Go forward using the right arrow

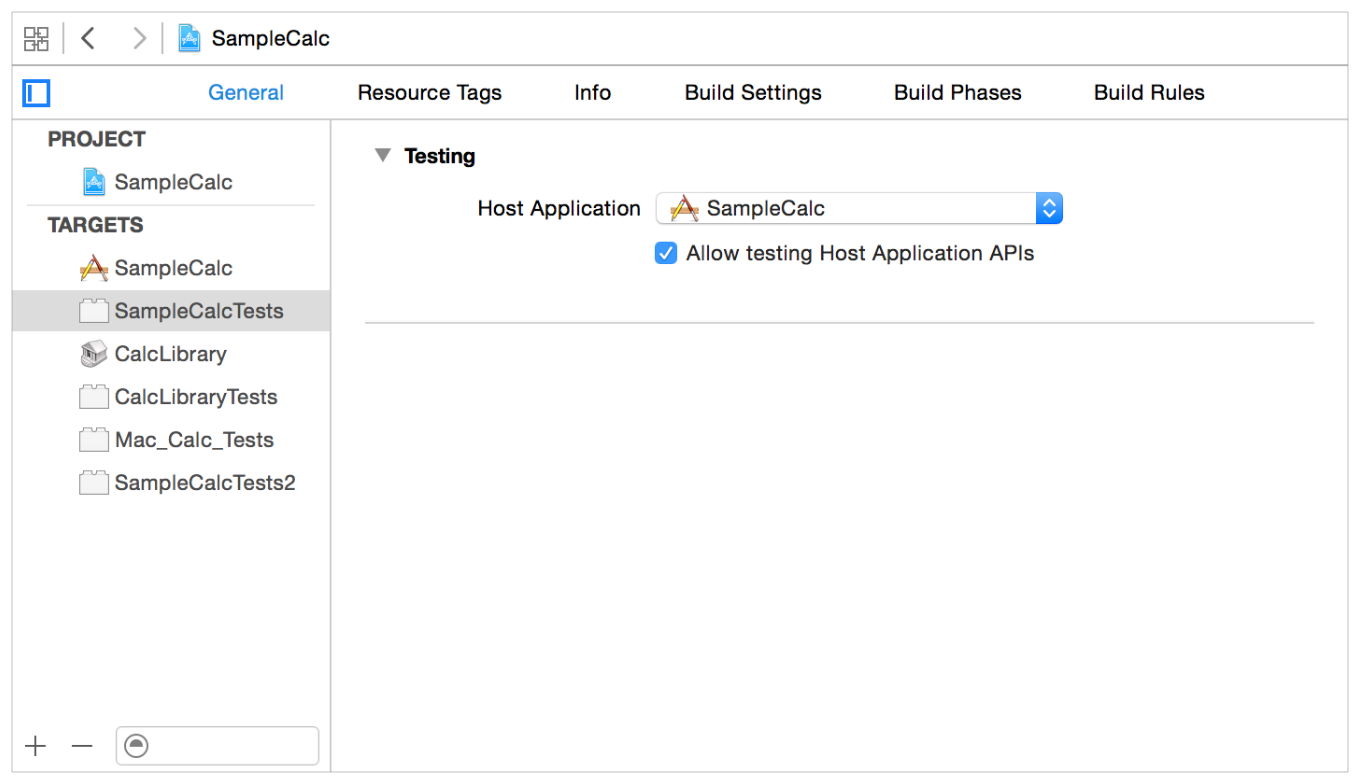point(139,39)
